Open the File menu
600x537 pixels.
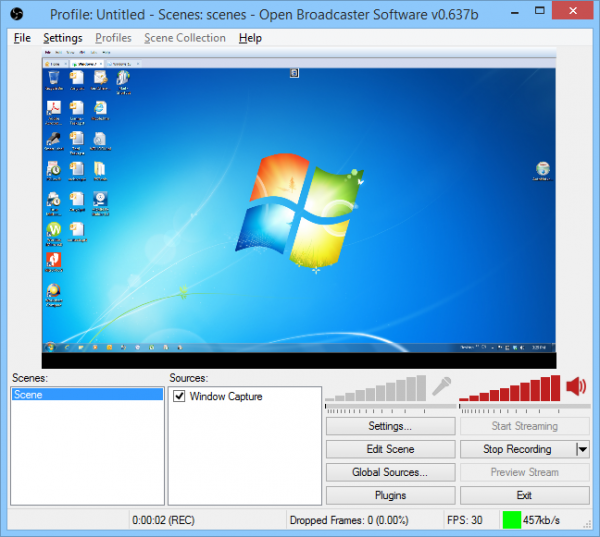(x=22, y=38)
